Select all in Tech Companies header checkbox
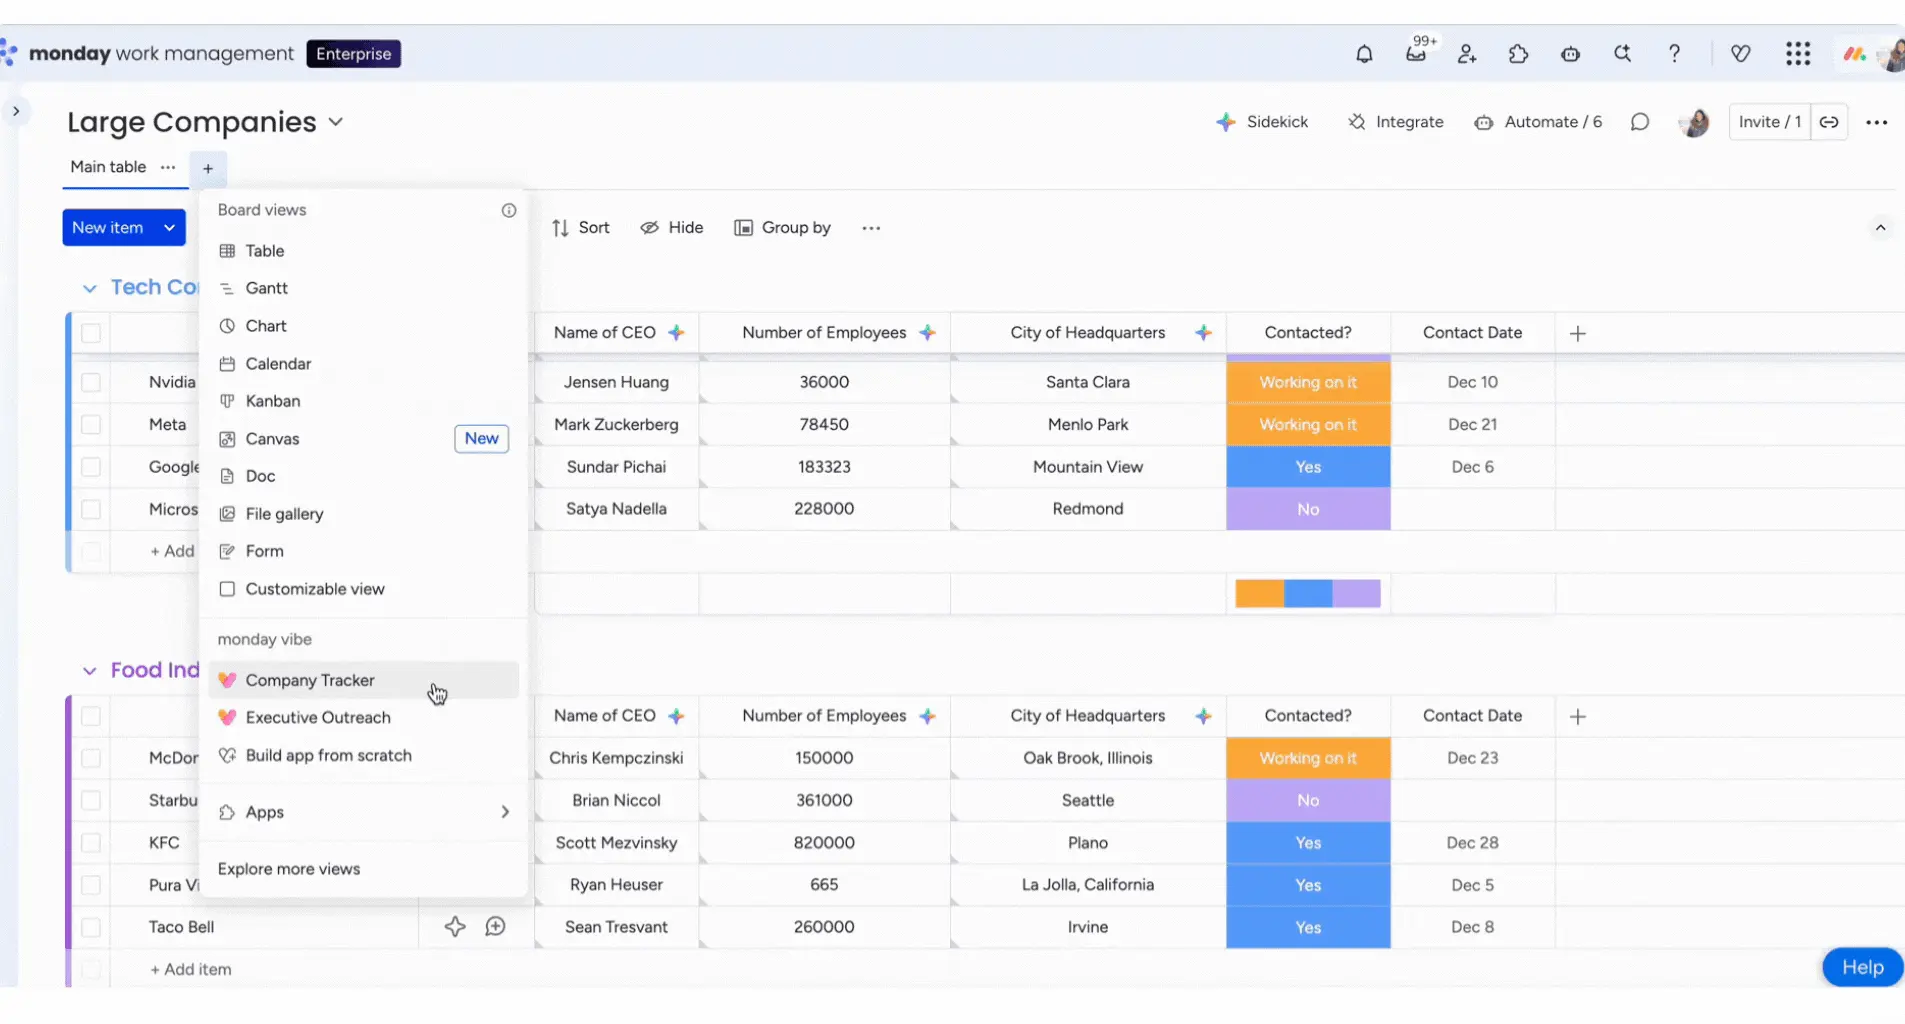Viewport: 1905px width, 1024px height. (x=91, y=333)
